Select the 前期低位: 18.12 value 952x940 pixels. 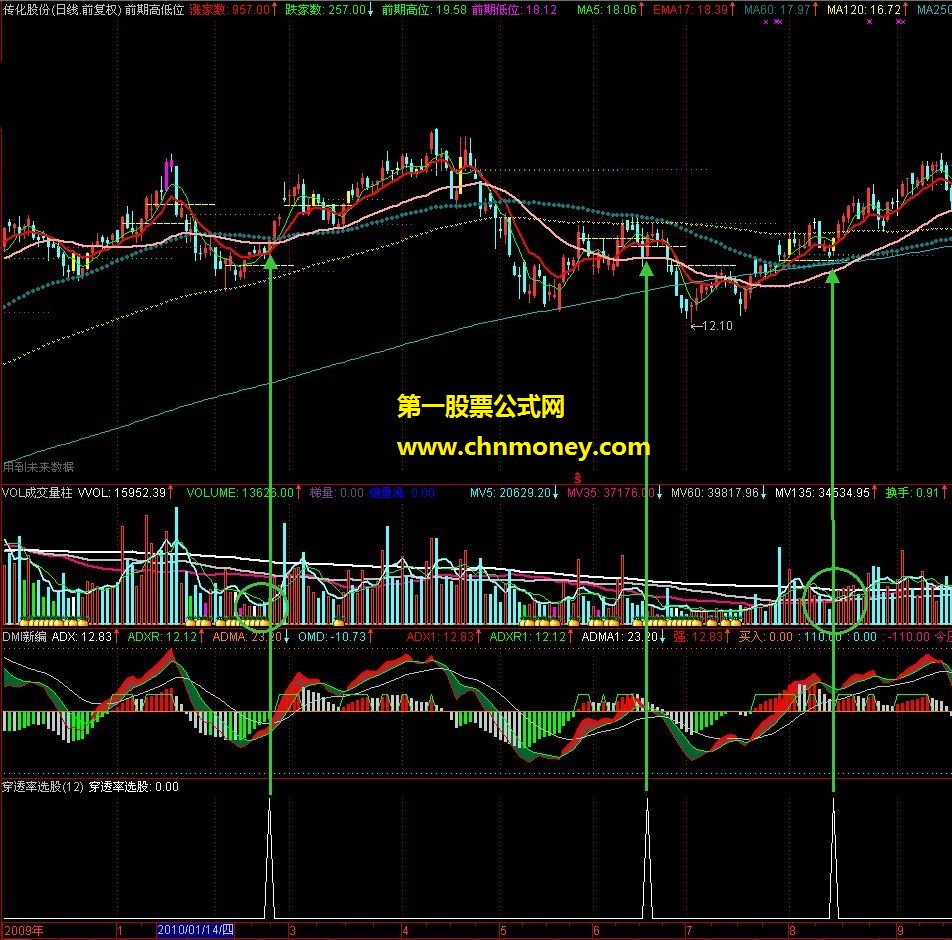[514, 10]
